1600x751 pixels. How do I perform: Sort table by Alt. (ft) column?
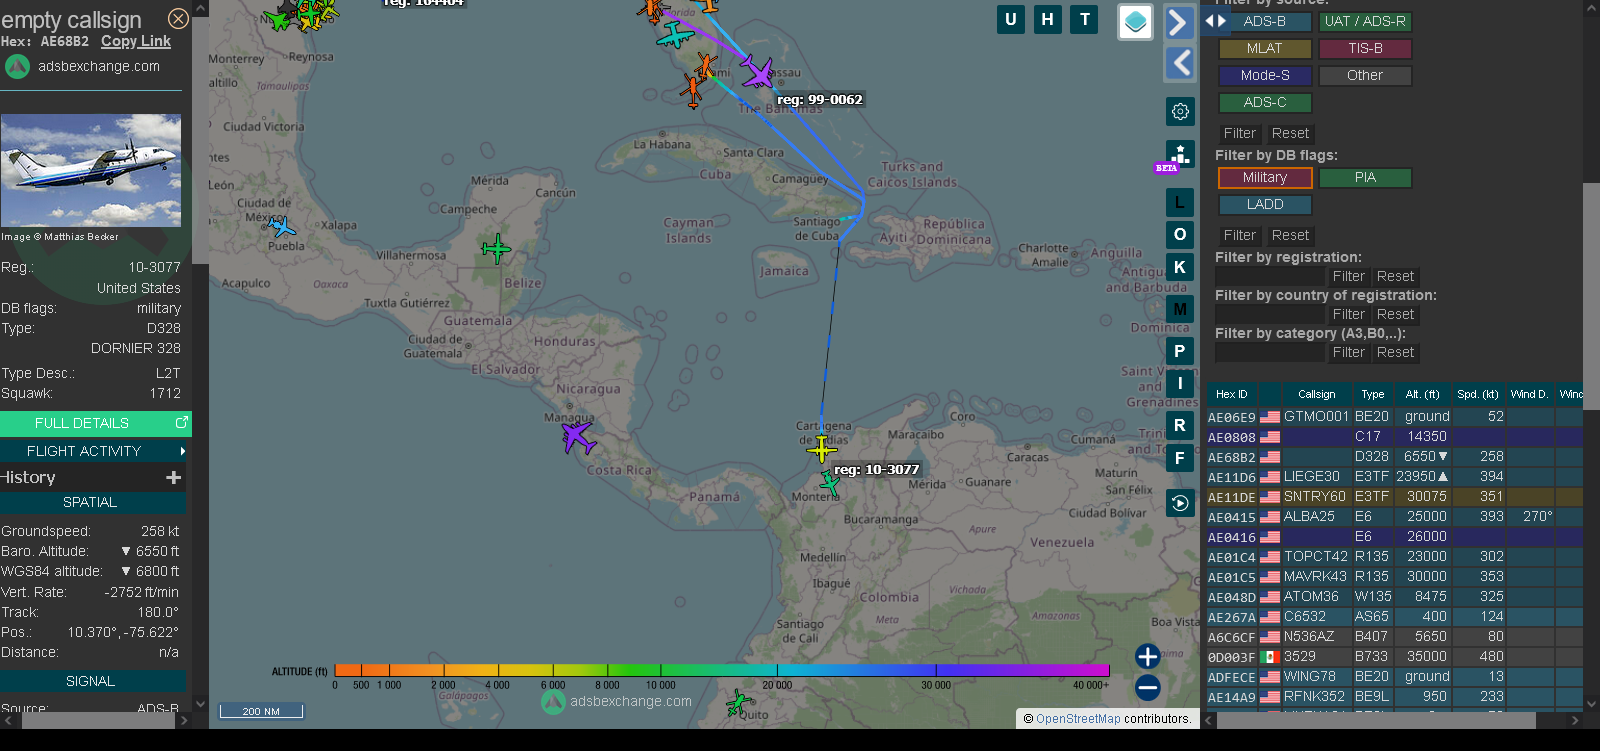click(1422, 394)
